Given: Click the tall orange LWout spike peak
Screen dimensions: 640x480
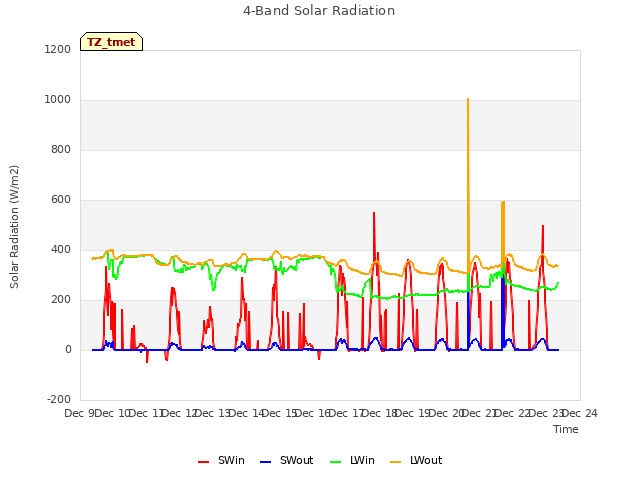Looking at the screenshot, I should point(468,99).
